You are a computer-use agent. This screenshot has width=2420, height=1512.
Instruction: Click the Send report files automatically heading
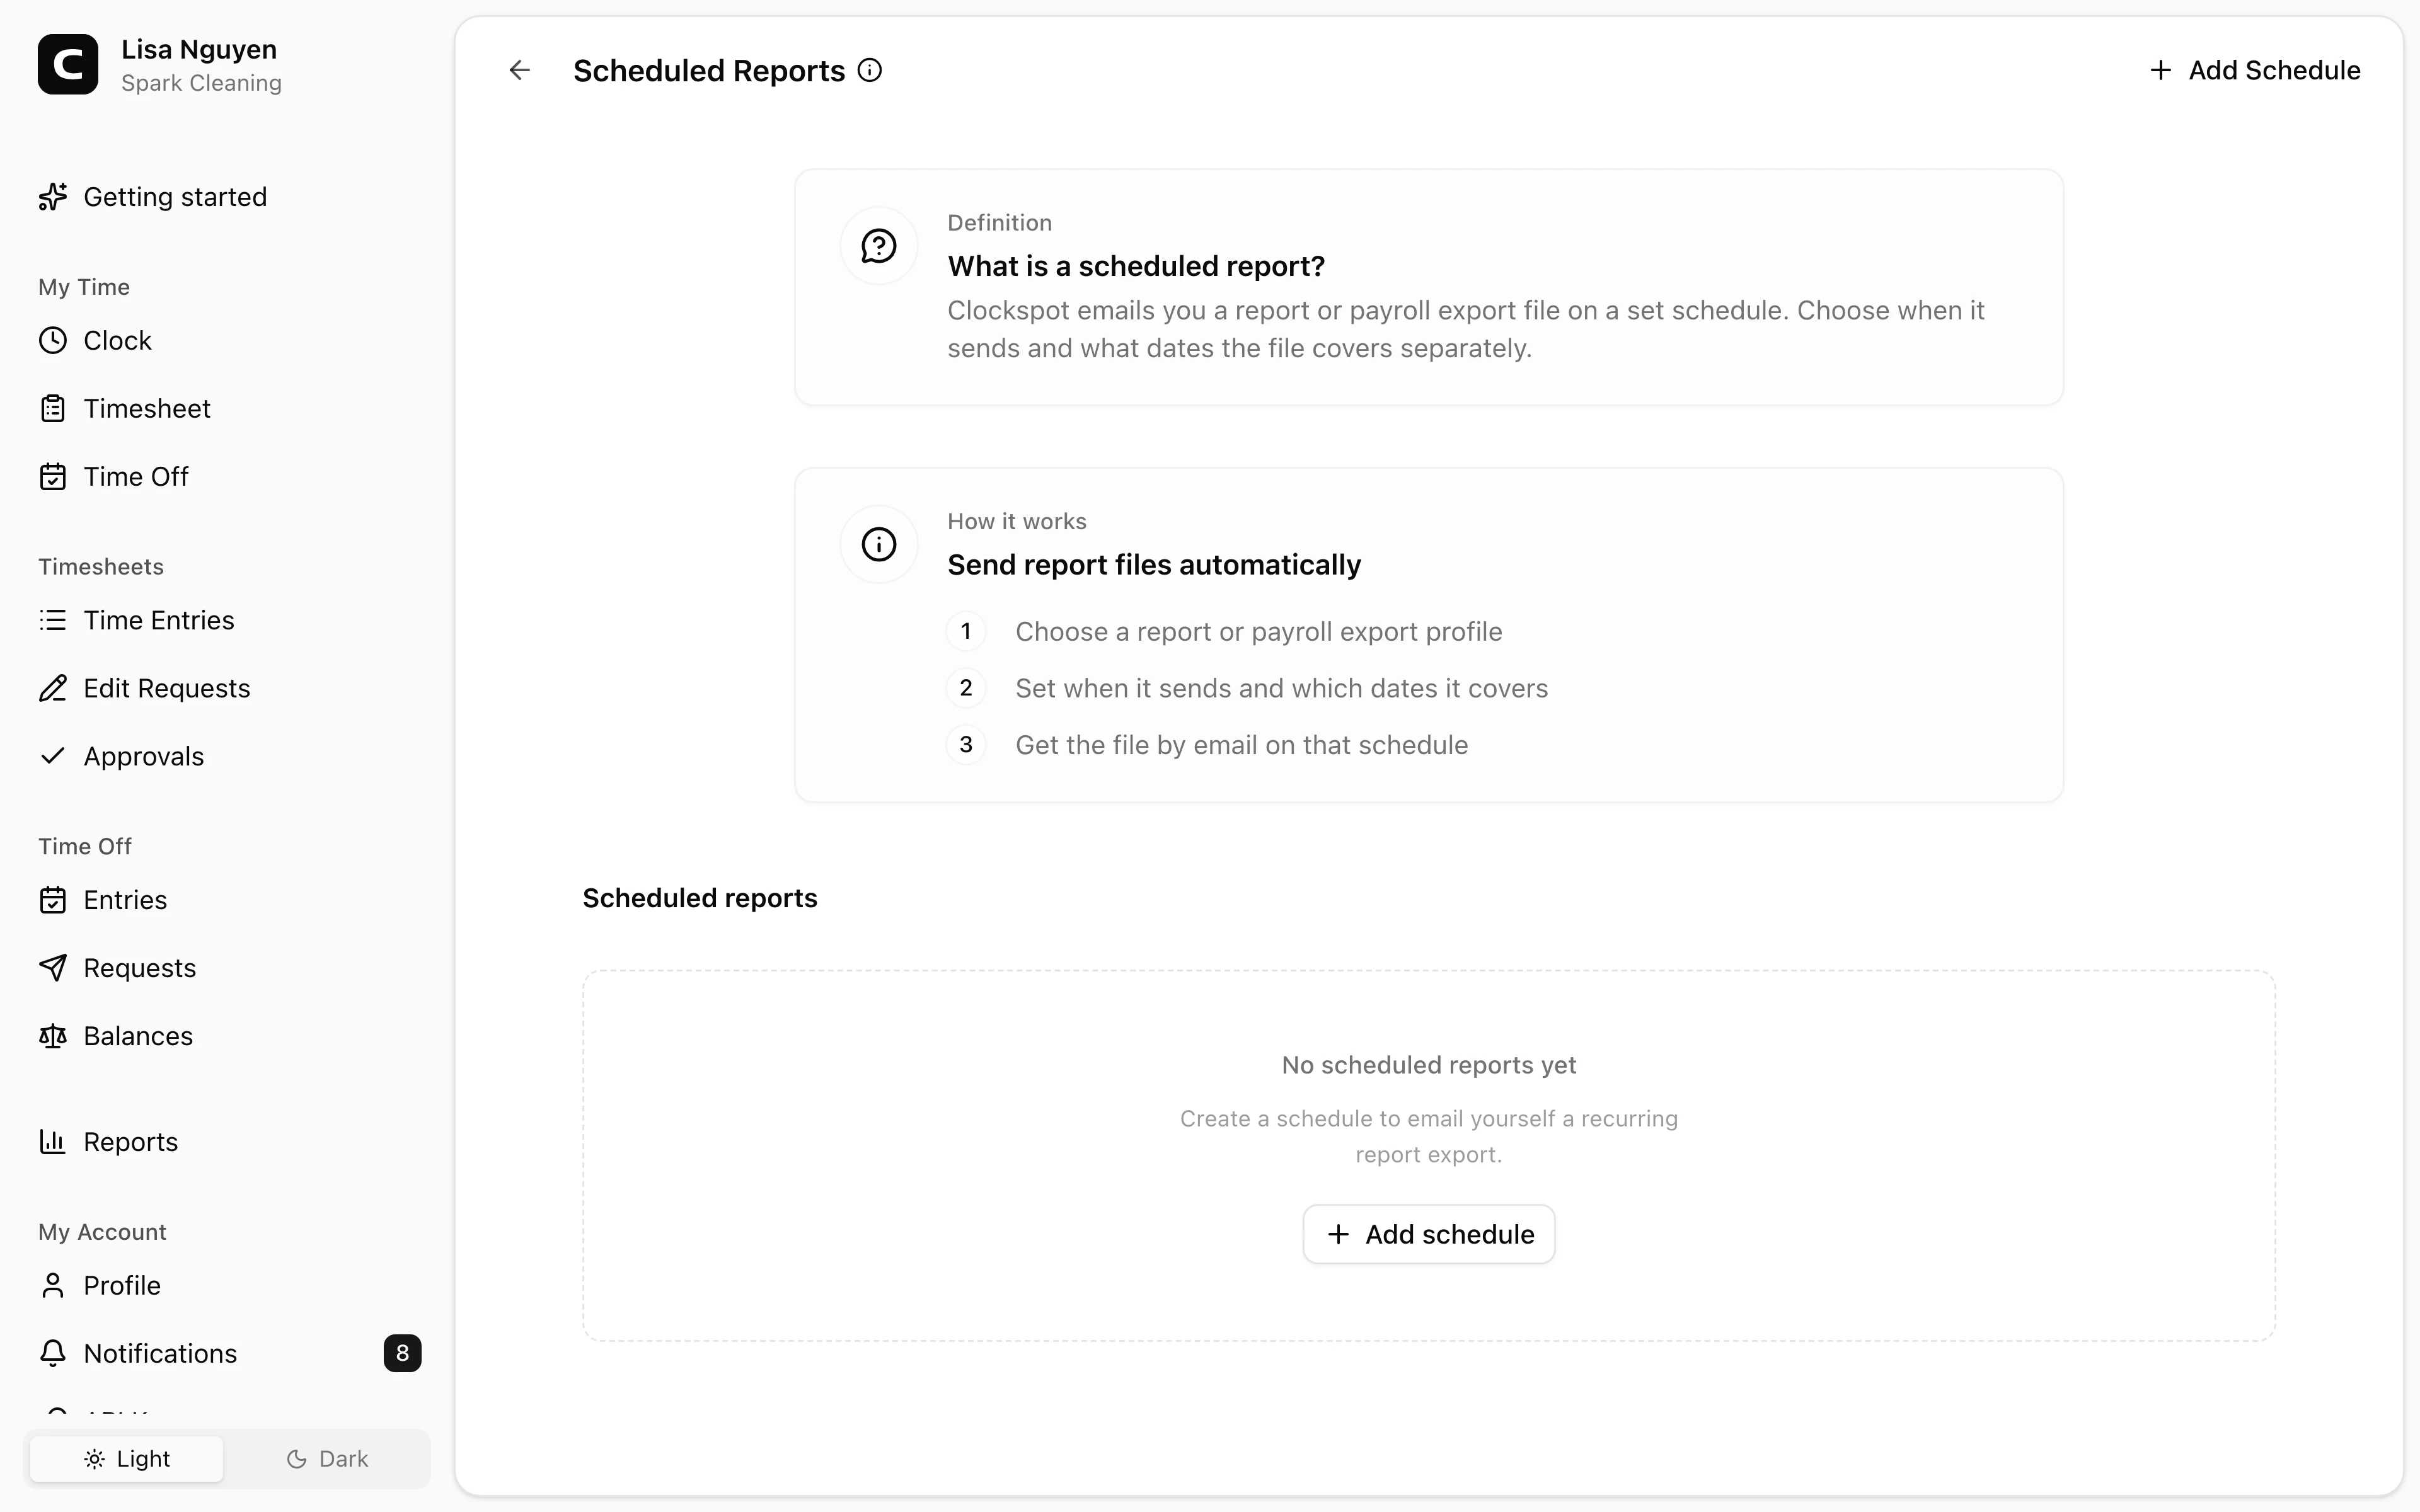pyautogui.click(x=1154, y=565)
